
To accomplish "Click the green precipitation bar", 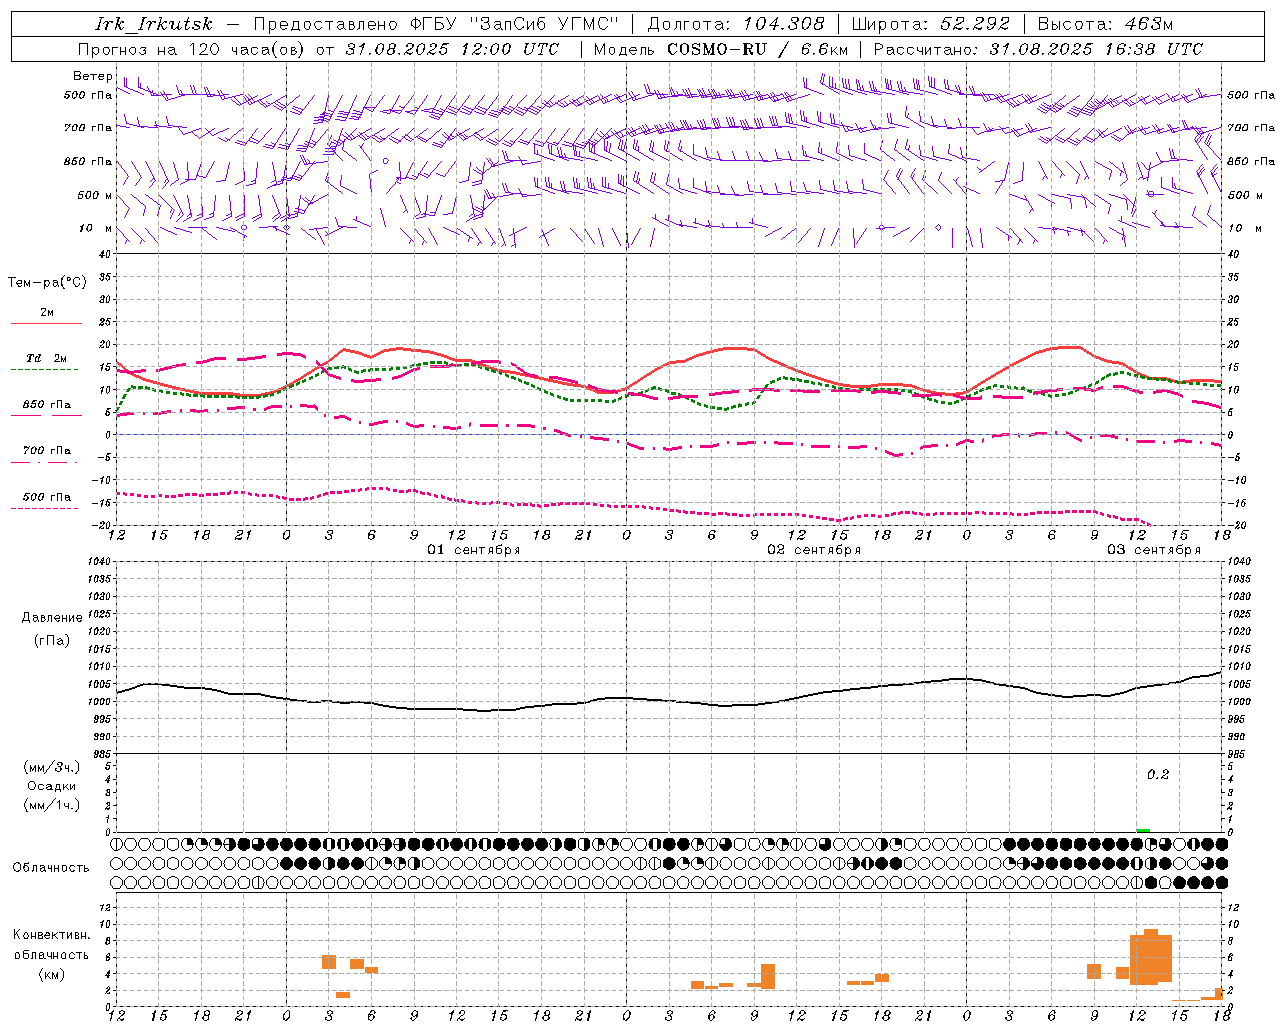I will 1143,830.
